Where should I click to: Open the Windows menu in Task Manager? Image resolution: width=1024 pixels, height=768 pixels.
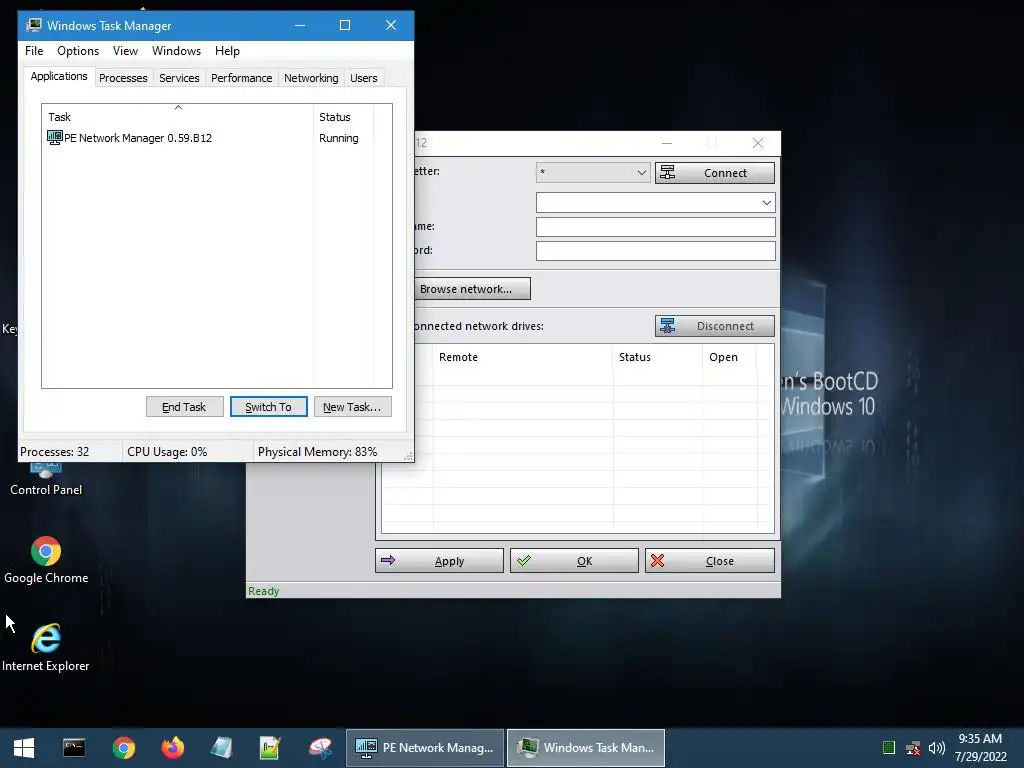[x=176, y=51]
